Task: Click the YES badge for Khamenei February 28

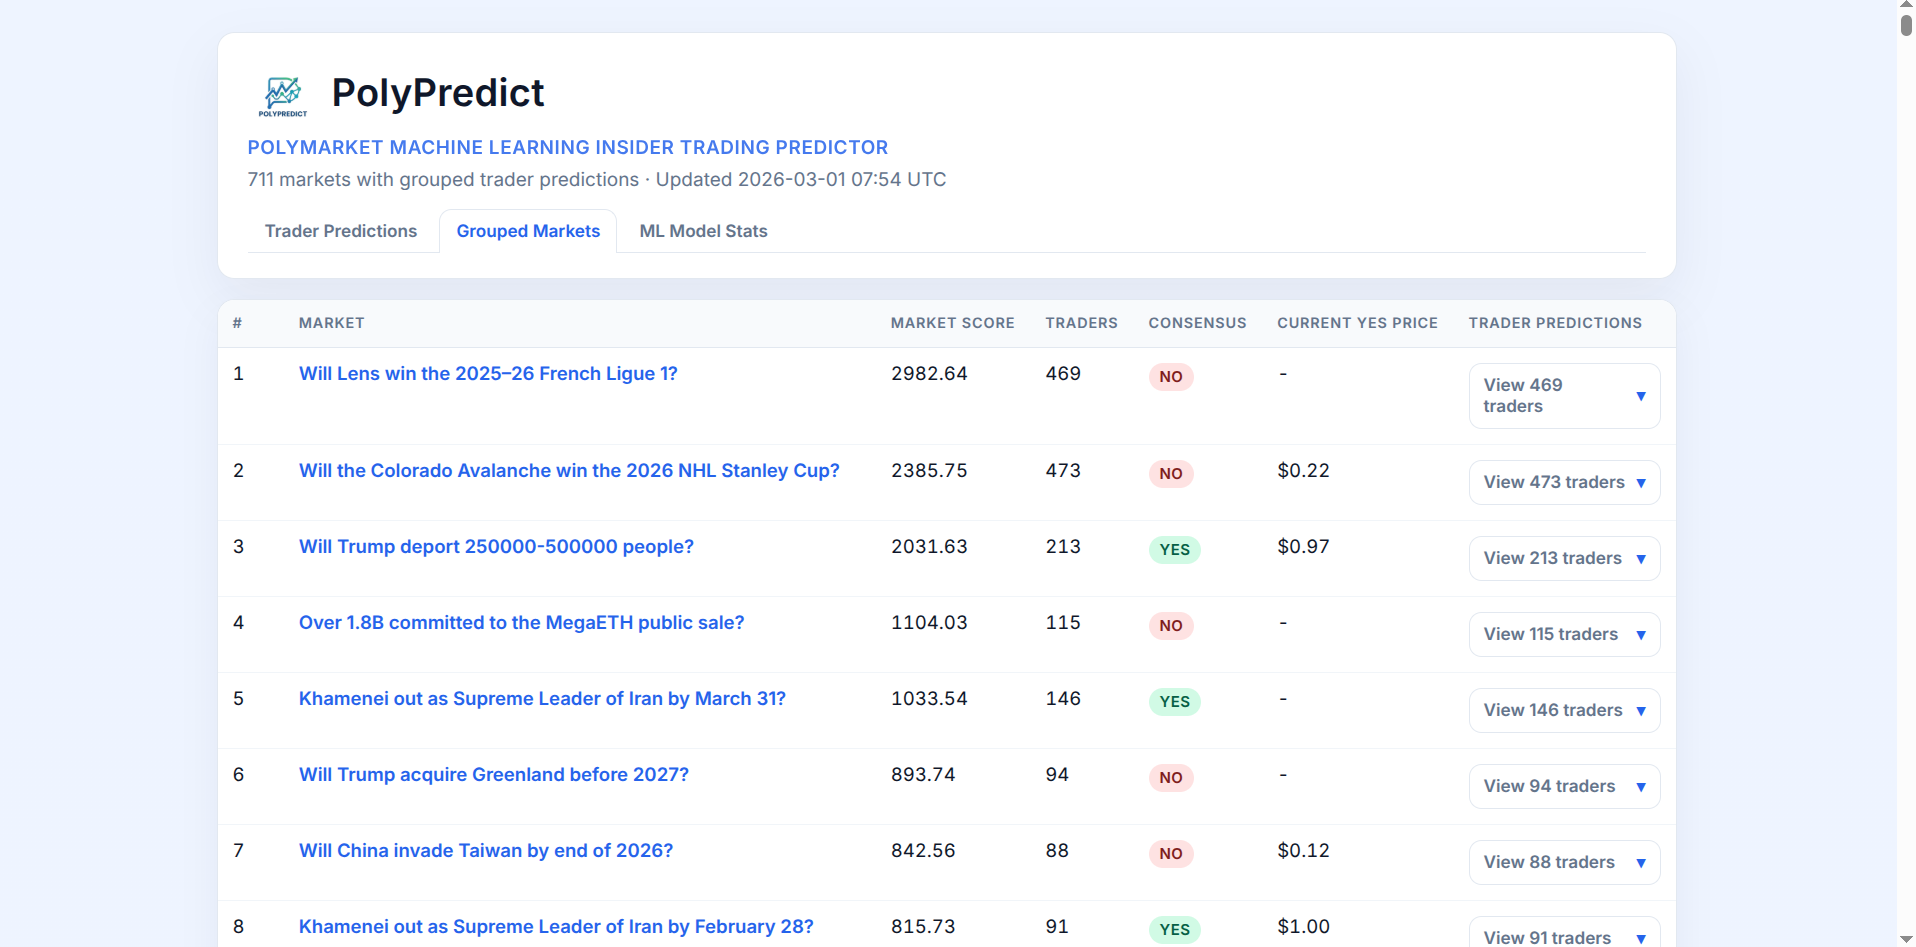Action: click(x=1175, y=930)
